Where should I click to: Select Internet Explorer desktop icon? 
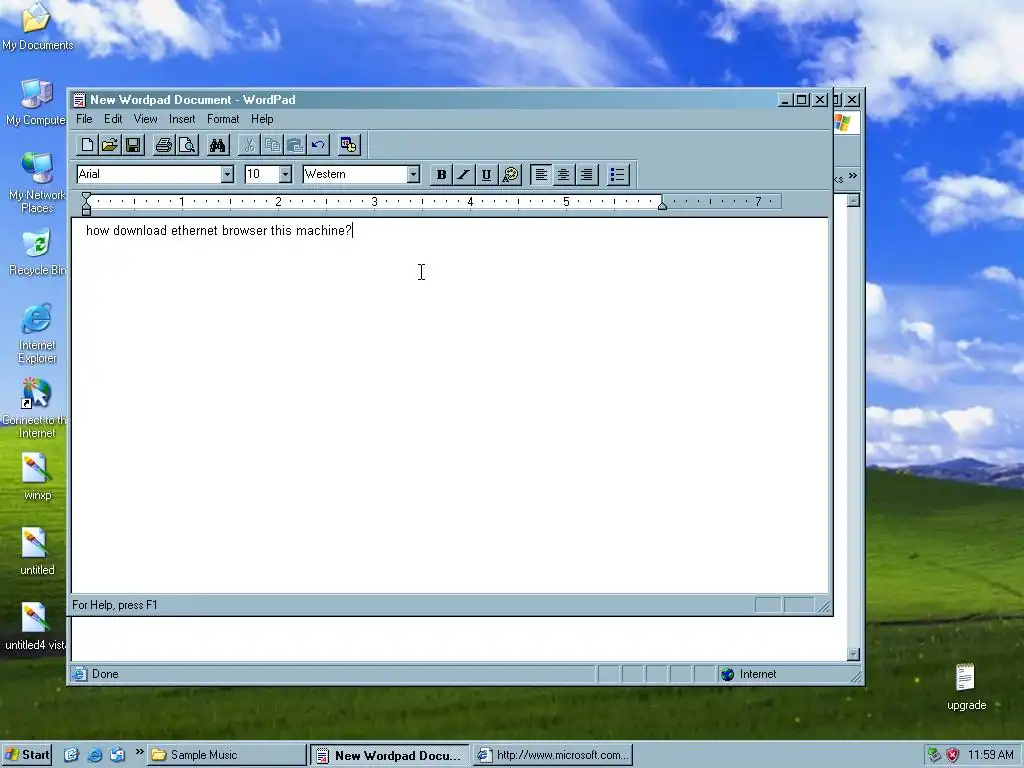click(37, 333)
